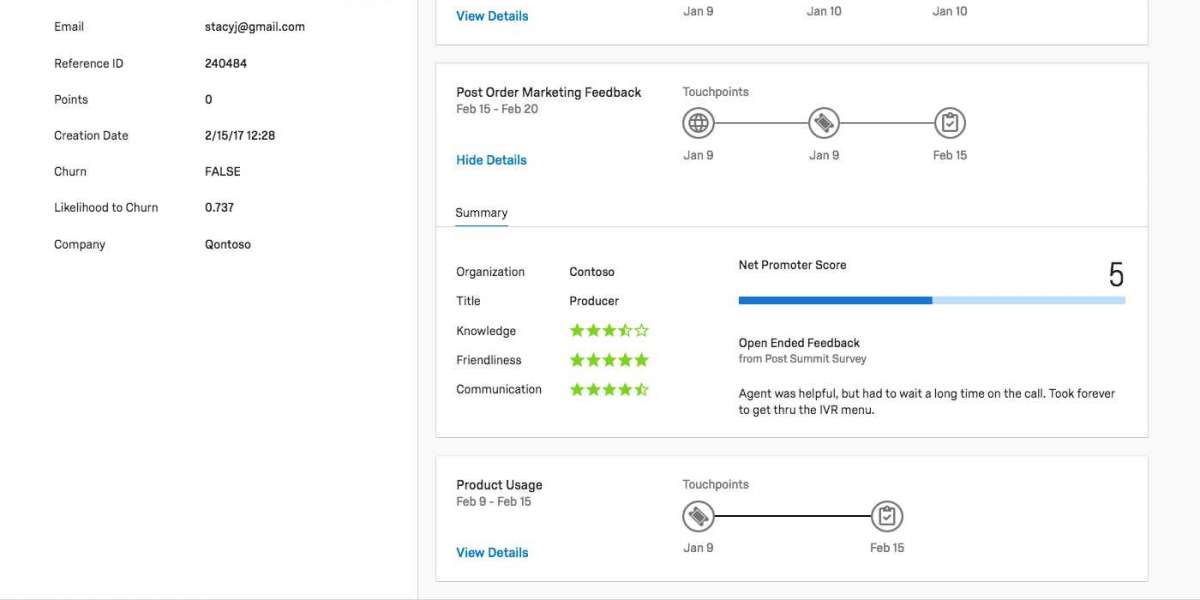Click the Net Promoter Score progress bar
Screen dimensions: 1200x600
coord(931,300)
